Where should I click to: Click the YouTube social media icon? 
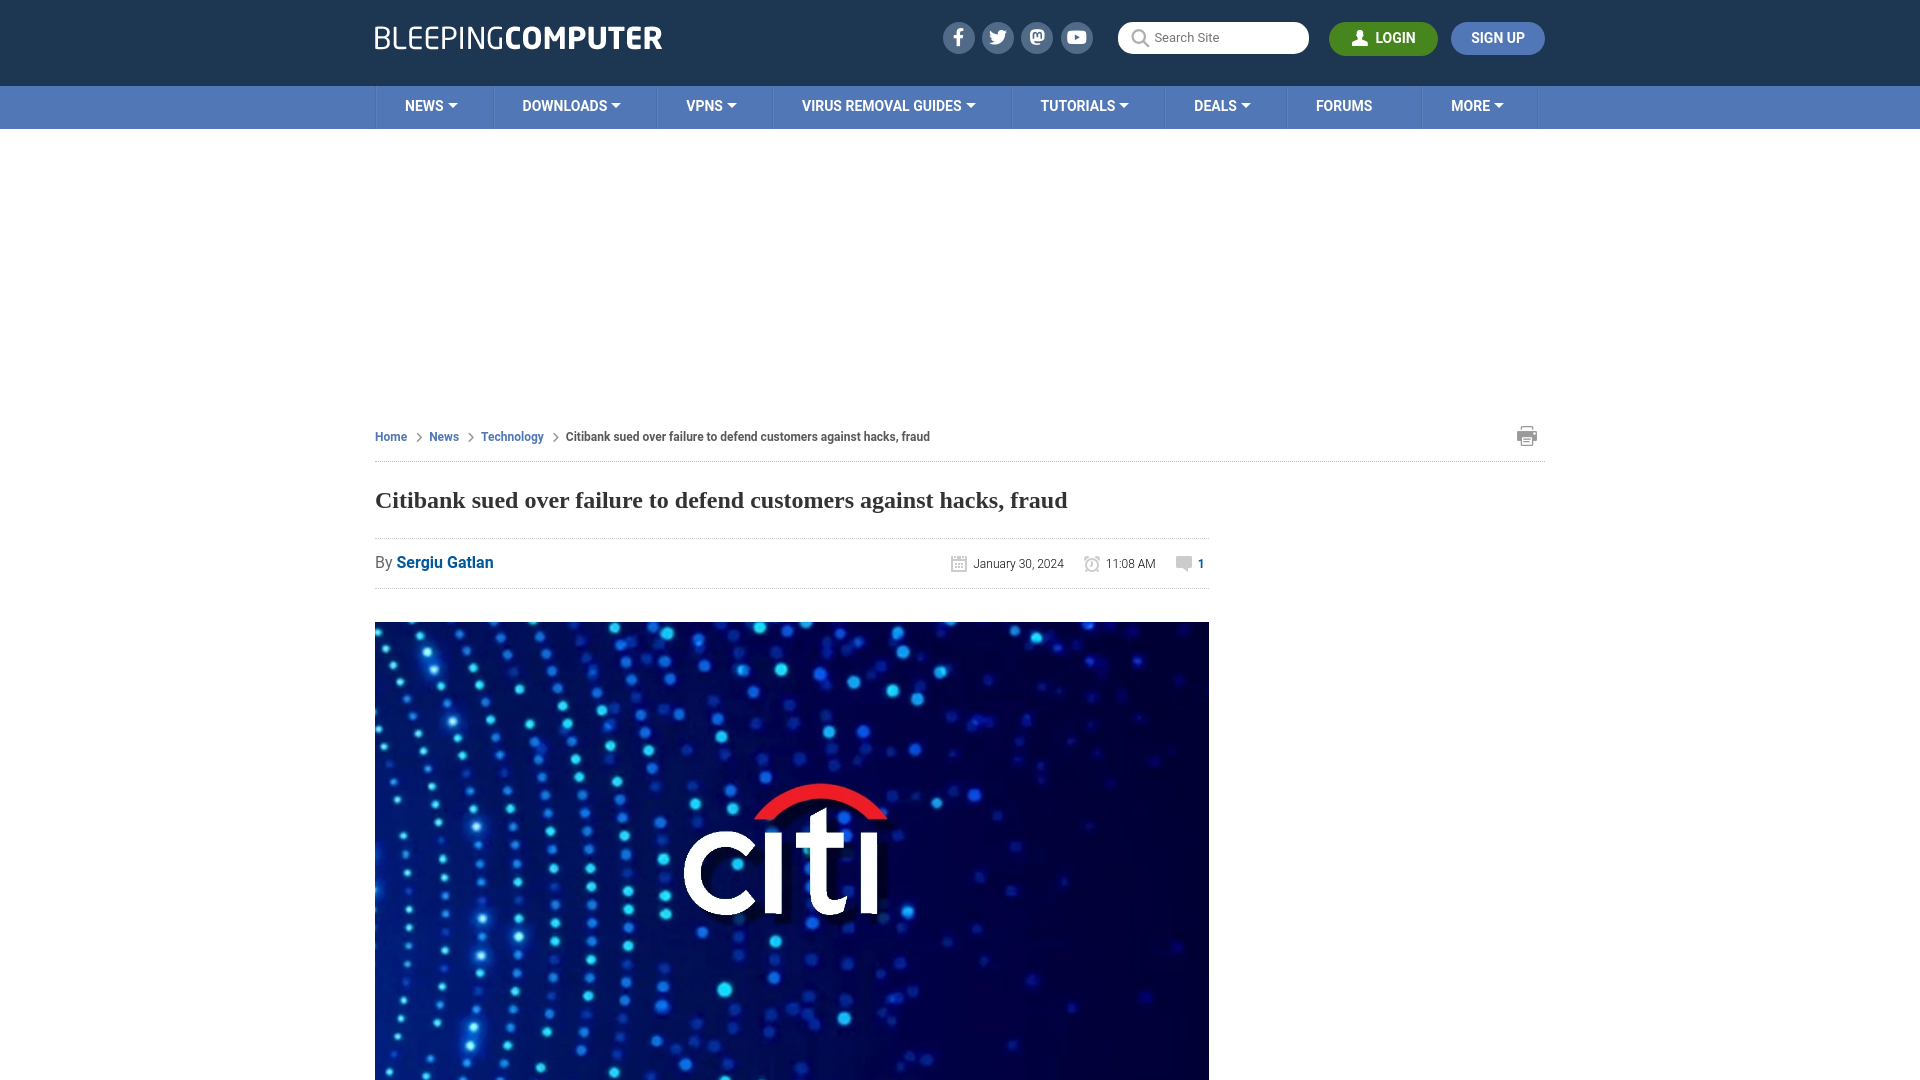1076,37
